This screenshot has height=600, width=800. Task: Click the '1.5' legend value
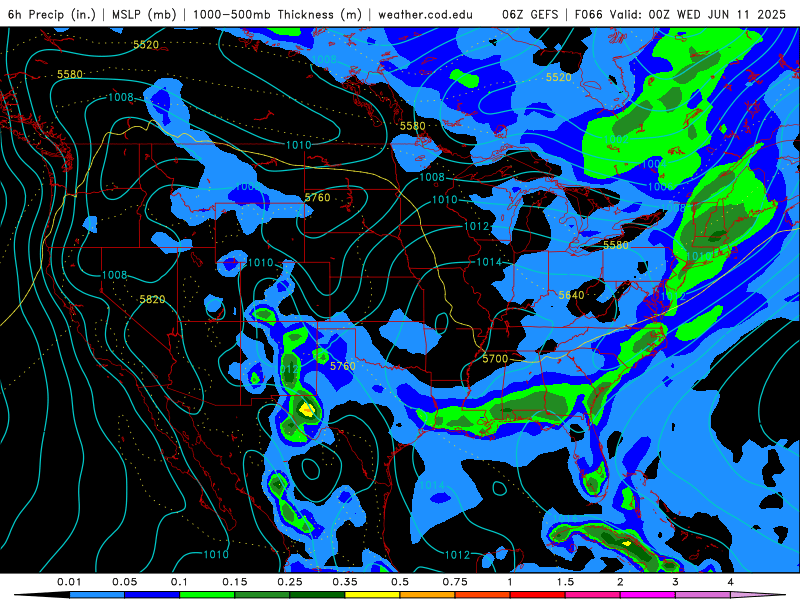[x=565, y=582]
